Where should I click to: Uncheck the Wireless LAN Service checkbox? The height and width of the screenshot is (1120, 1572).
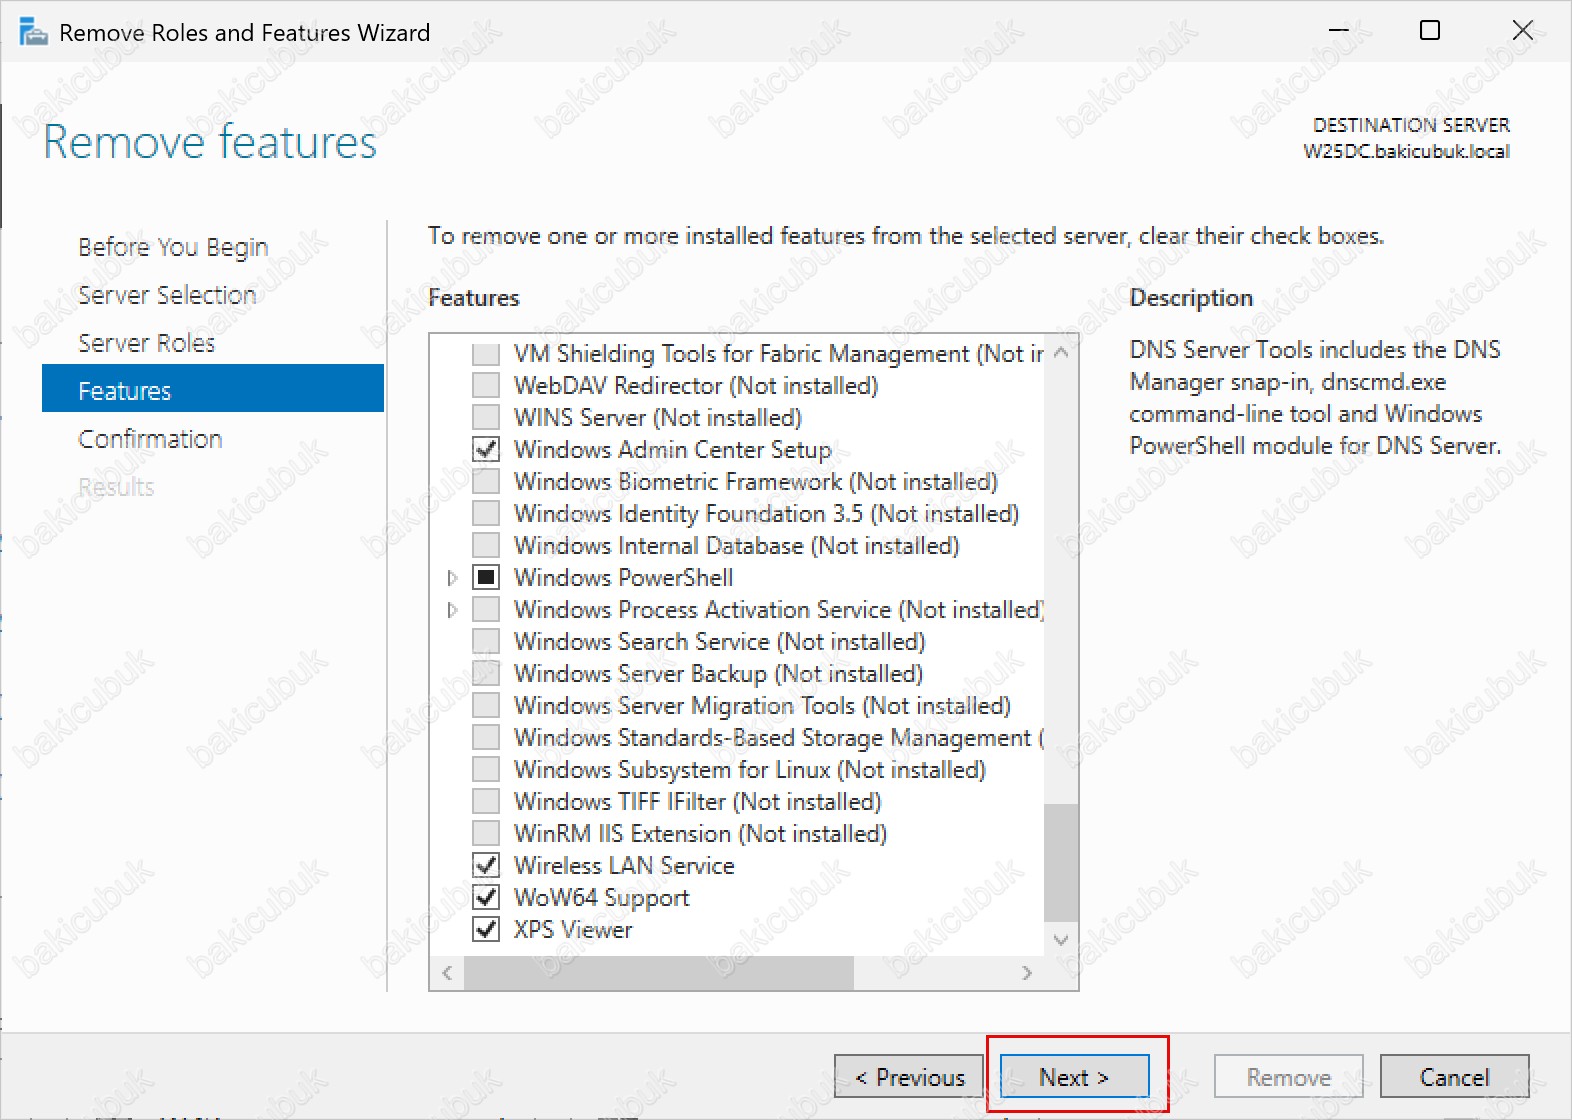tap(486, 866)
